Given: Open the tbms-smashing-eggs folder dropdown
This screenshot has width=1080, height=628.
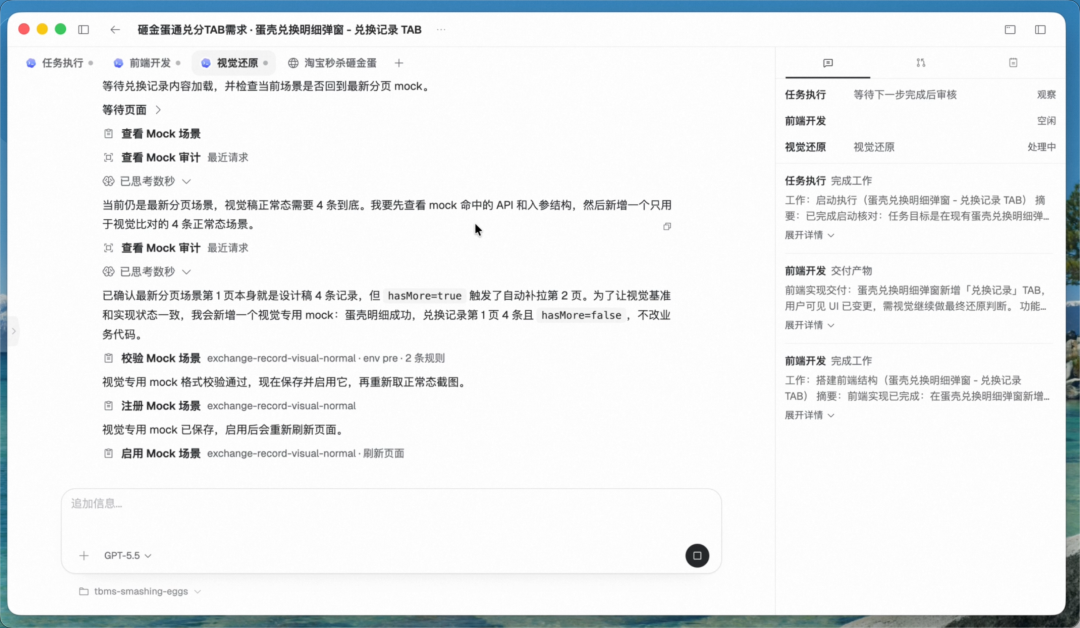Looking at the screenshot, I should tap(141, 592).
